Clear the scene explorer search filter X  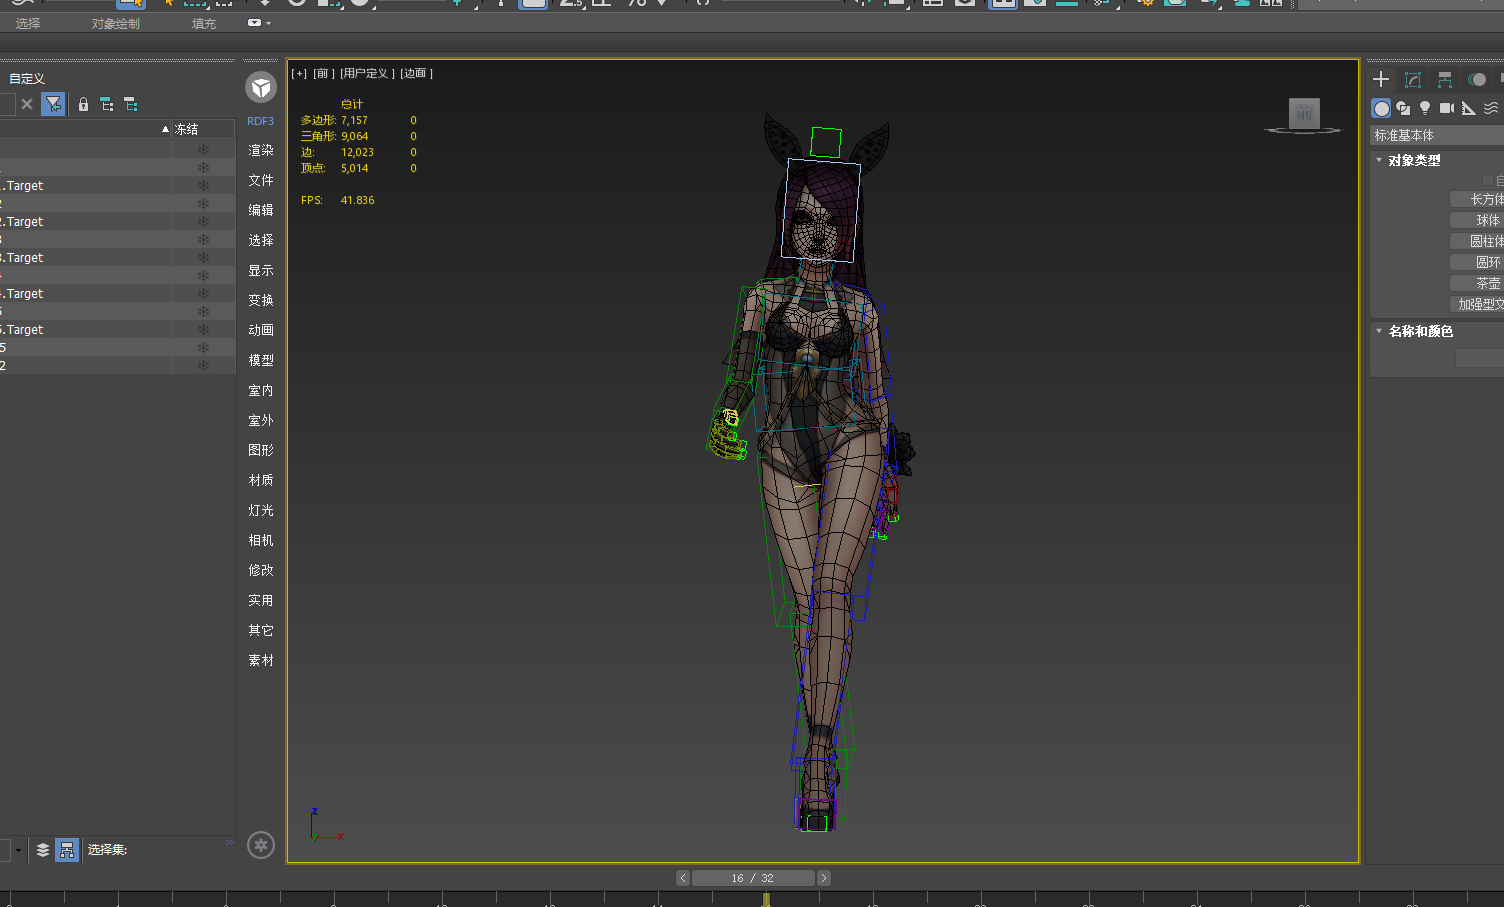[27, 104]
